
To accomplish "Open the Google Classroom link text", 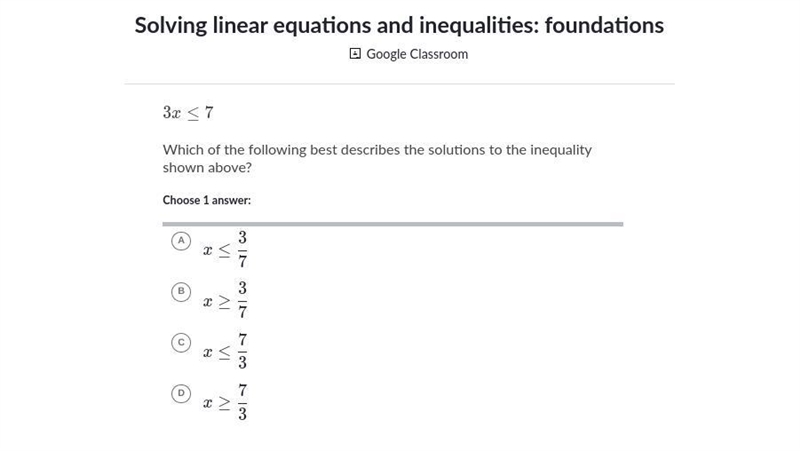I will pos(417,54).
